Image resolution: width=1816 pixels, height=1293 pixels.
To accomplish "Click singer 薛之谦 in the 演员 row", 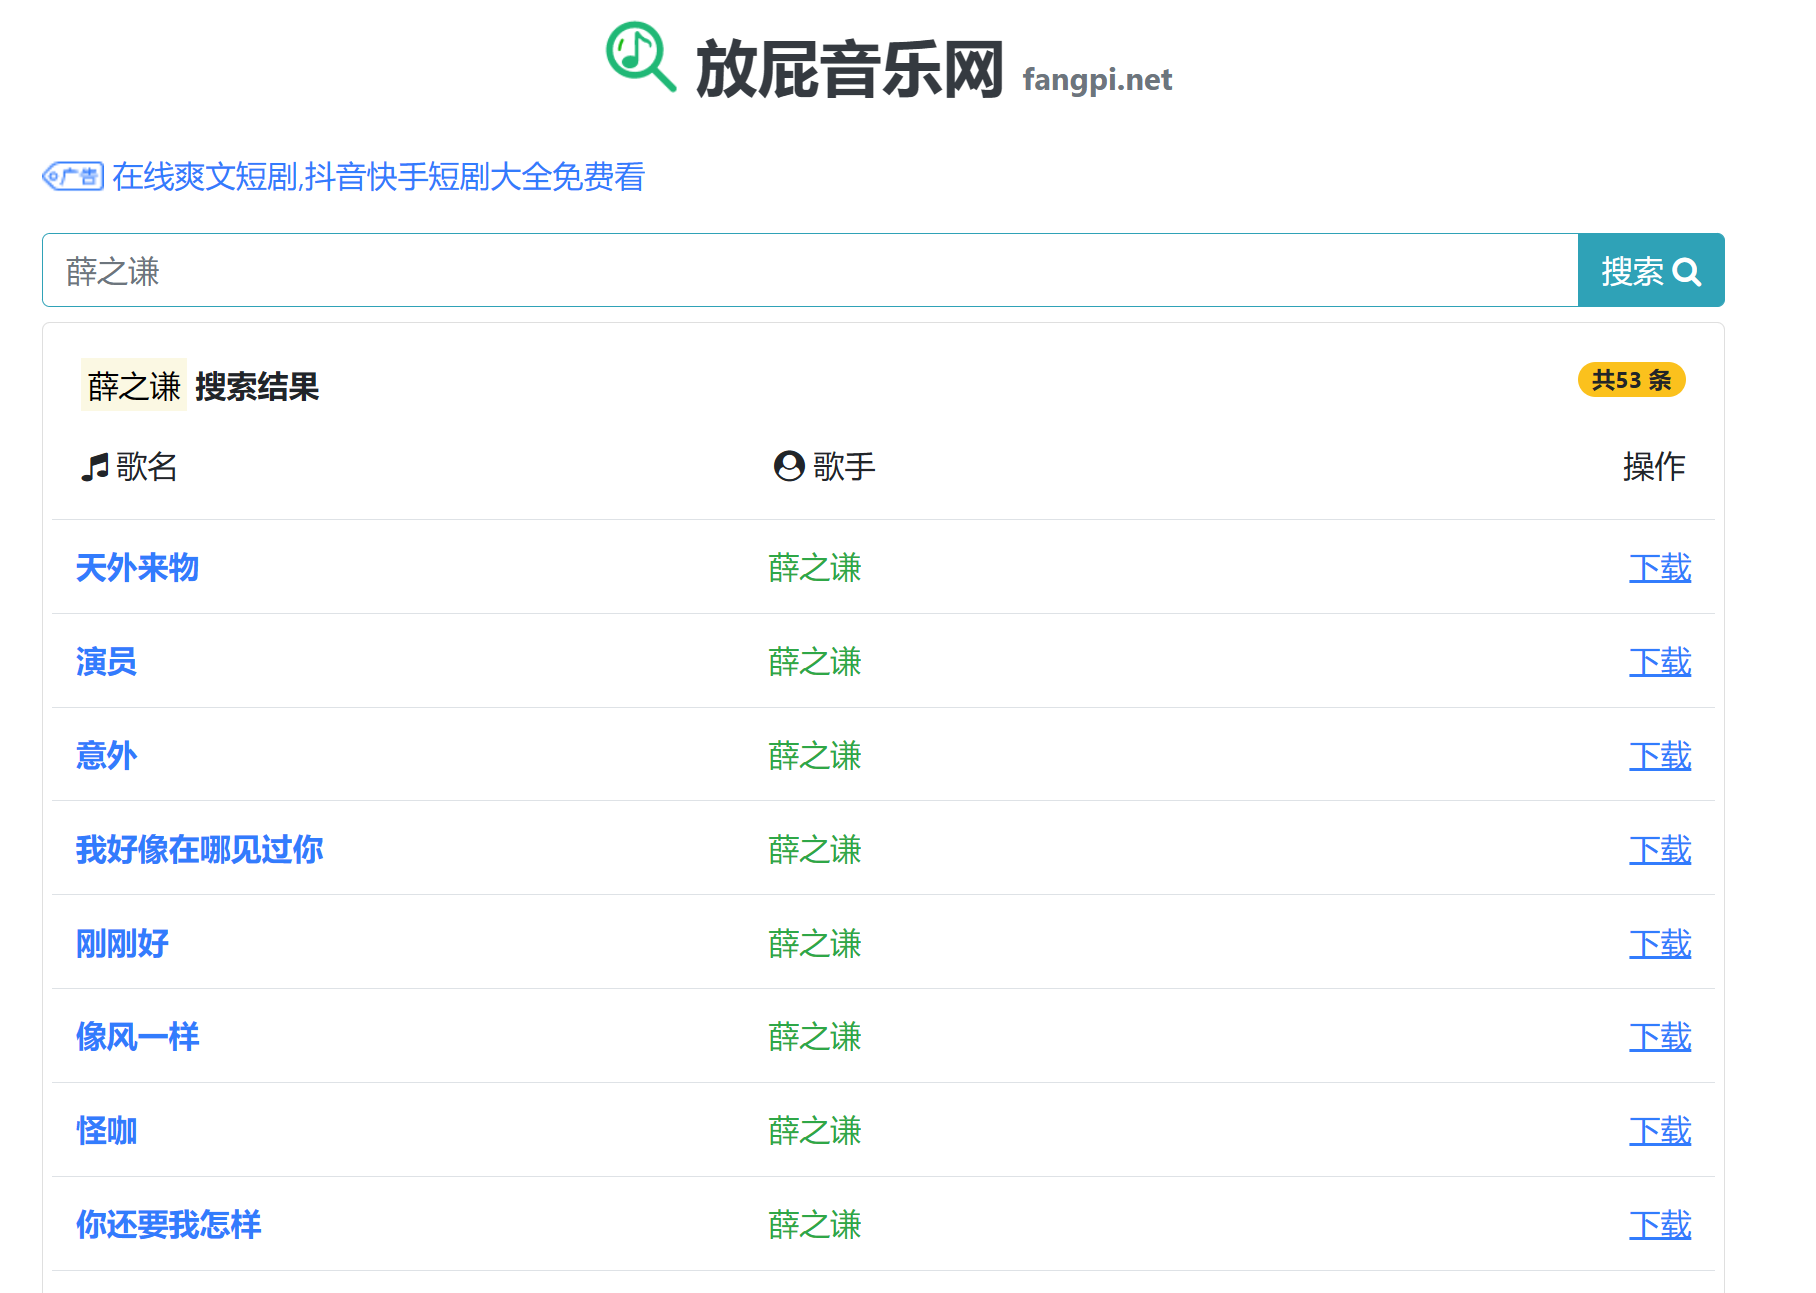I will pyautogui.click(x=815, y=662).
